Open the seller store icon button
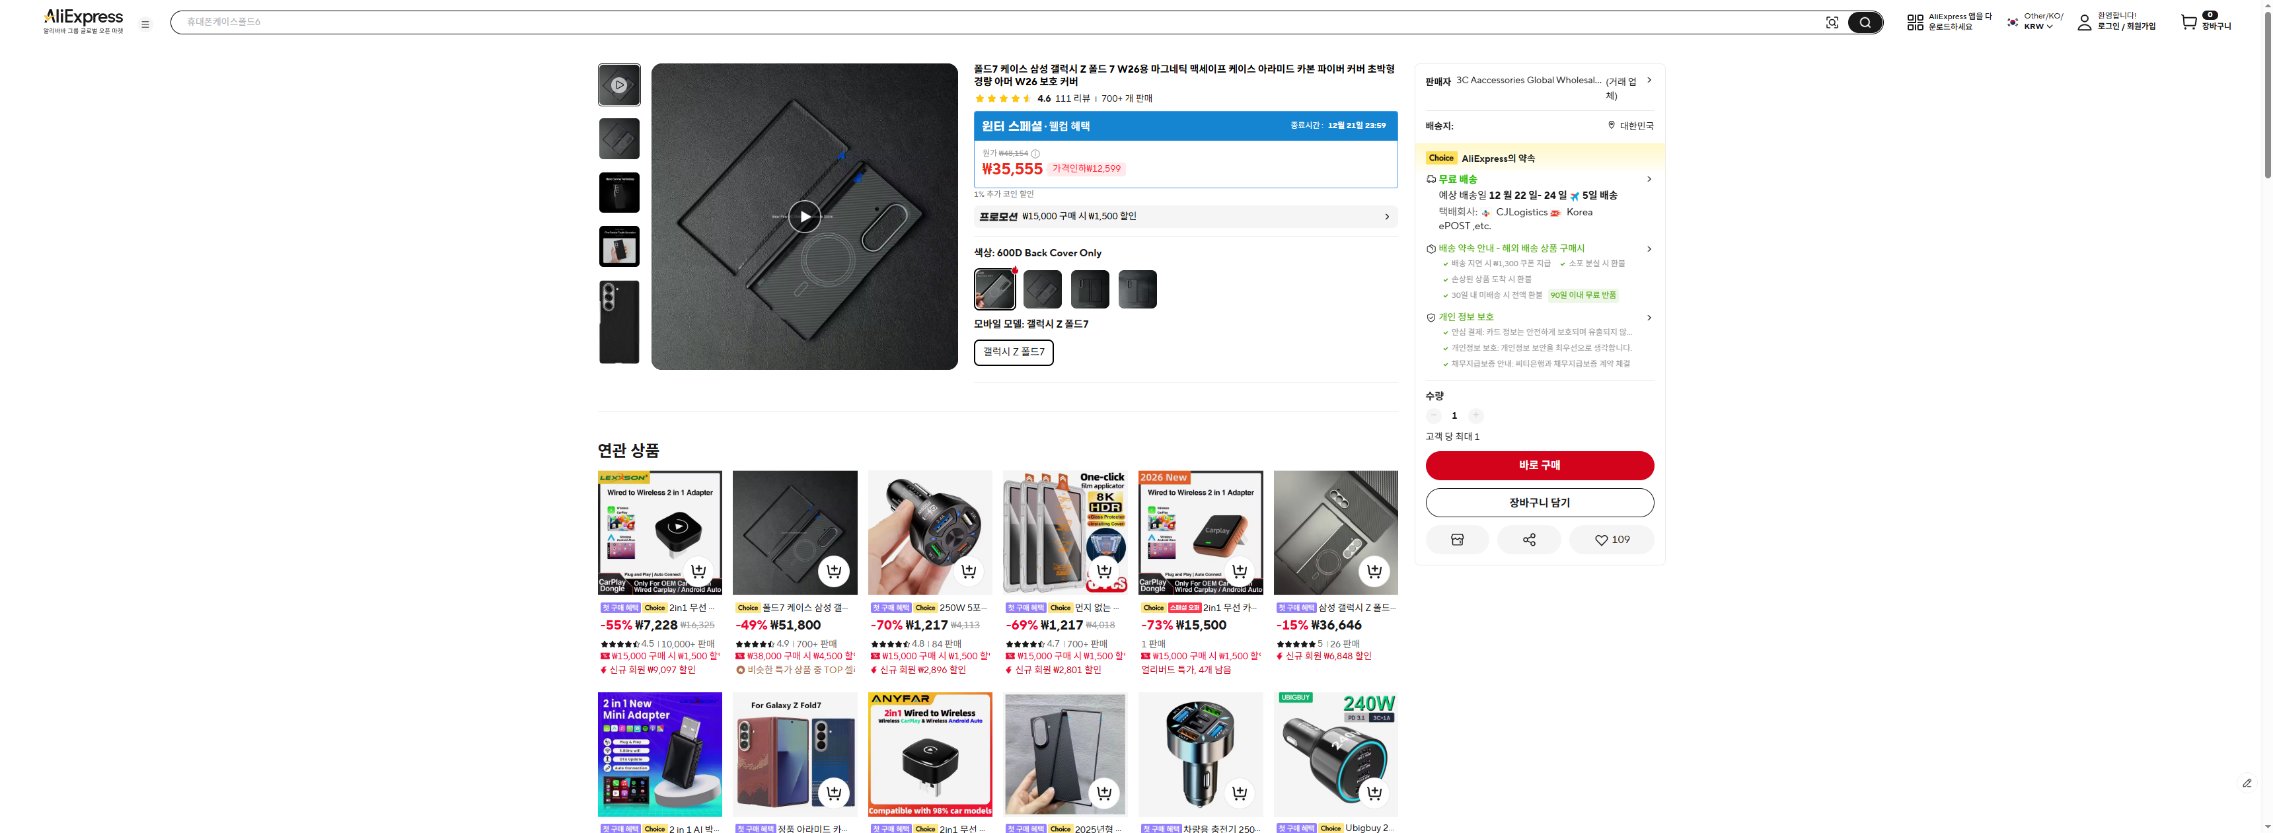Viewport: 2273px width, 833px height. click(1457, 540)
